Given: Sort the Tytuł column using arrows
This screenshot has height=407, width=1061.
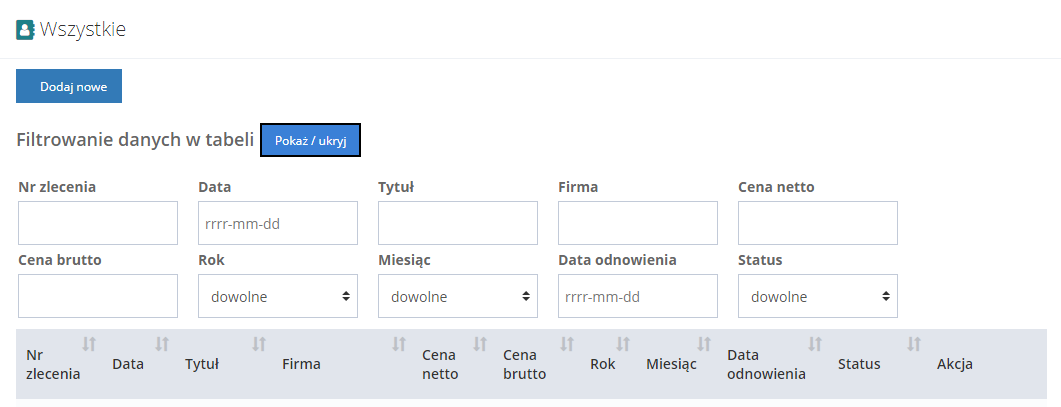Looking at the screenshot, I should coord(259,344).
